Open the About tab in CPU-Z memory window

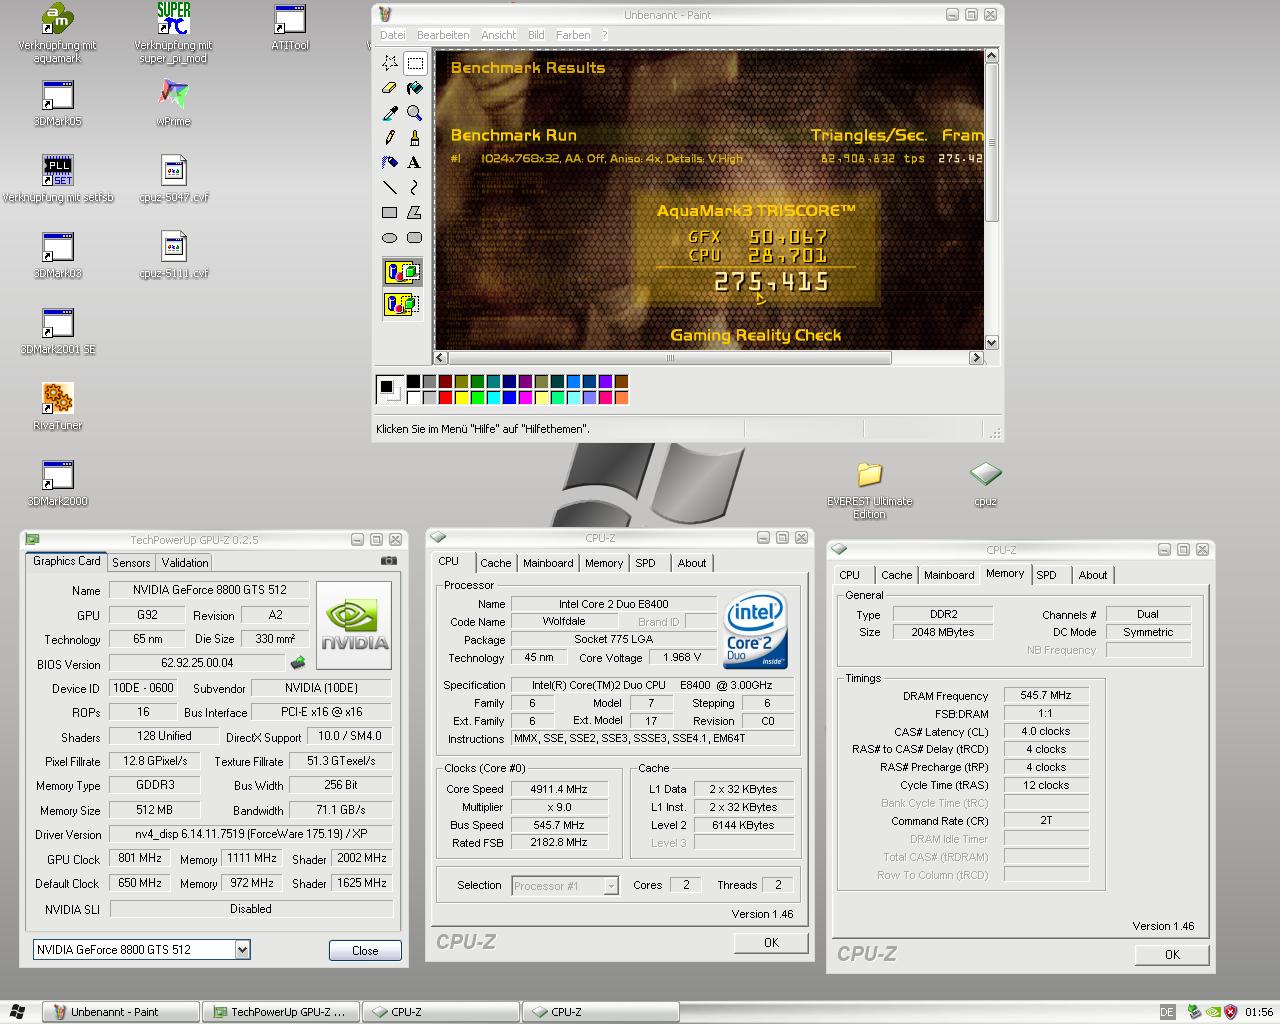1092,575
